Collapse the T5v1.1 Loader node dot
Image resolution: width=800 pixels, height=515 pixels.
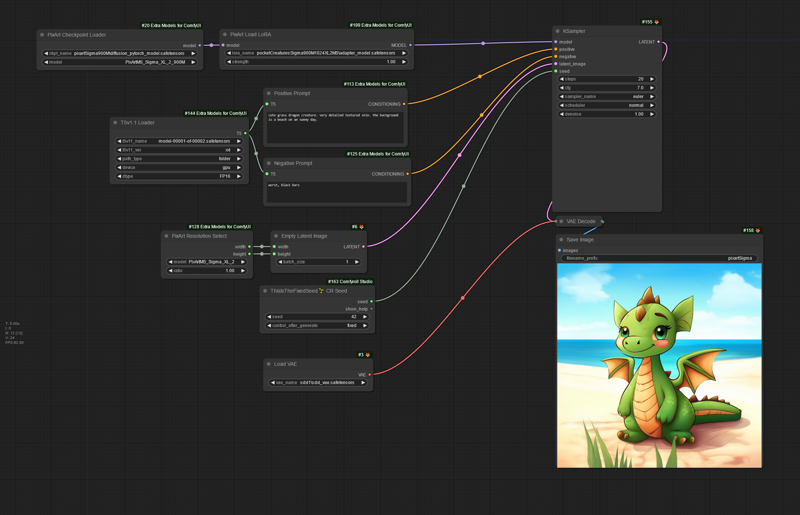point(115,122)
